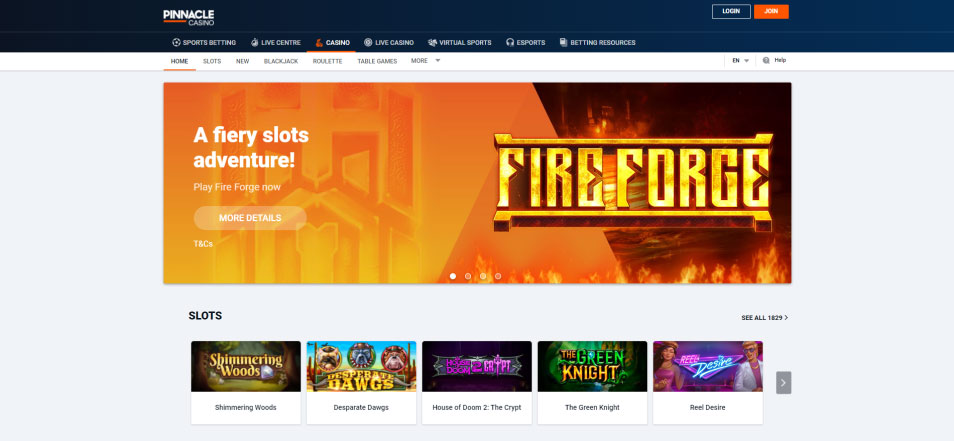
Task: Click More Details on Fire Forge banner
Action: (x=250, y=218)
